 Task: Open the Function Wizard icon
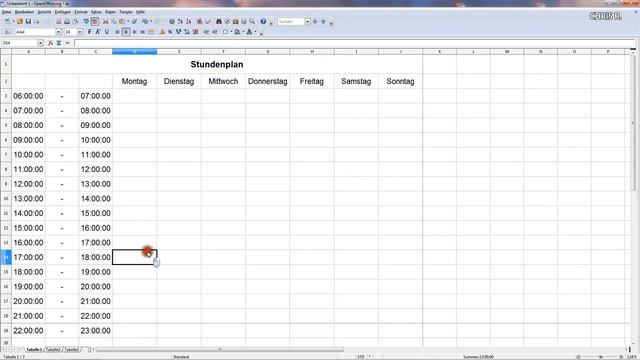51,43
